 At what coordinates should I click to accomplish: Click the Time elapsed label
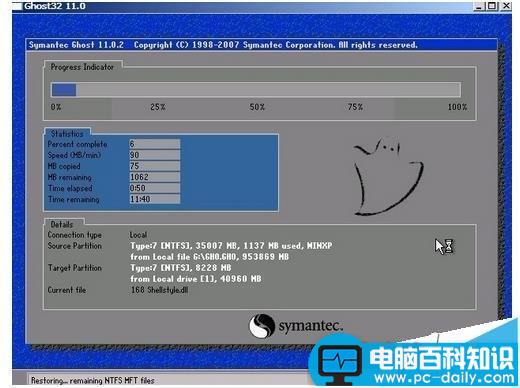70,188
